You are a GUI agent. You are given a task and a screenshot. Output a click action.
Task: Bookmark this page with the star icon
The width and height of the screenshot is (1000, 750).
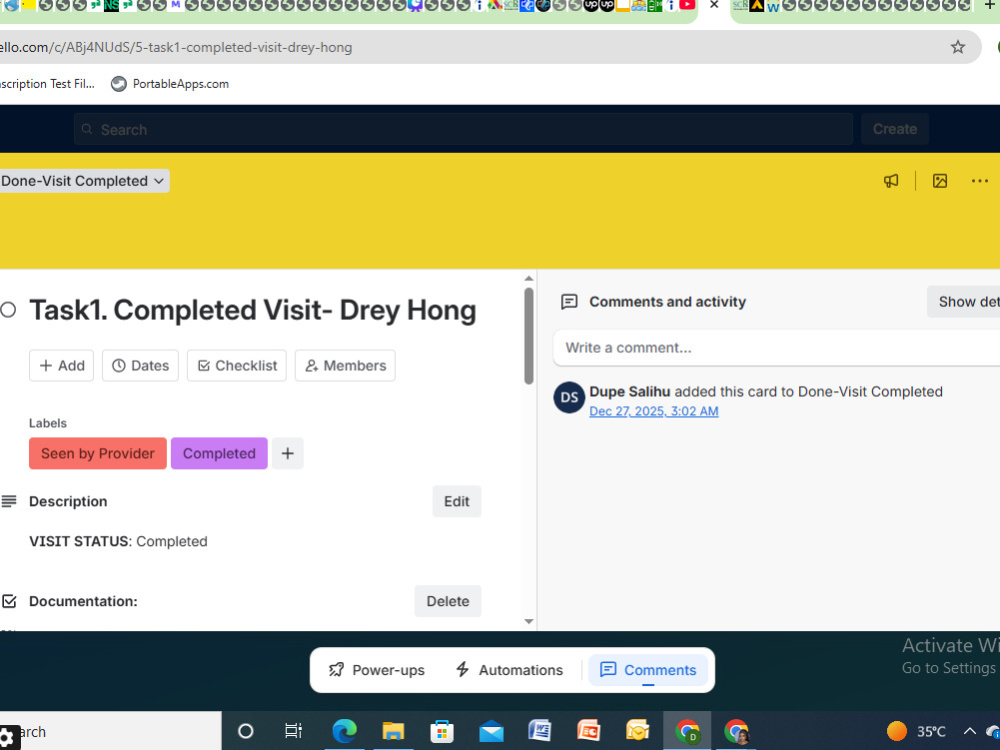point(957,47)
